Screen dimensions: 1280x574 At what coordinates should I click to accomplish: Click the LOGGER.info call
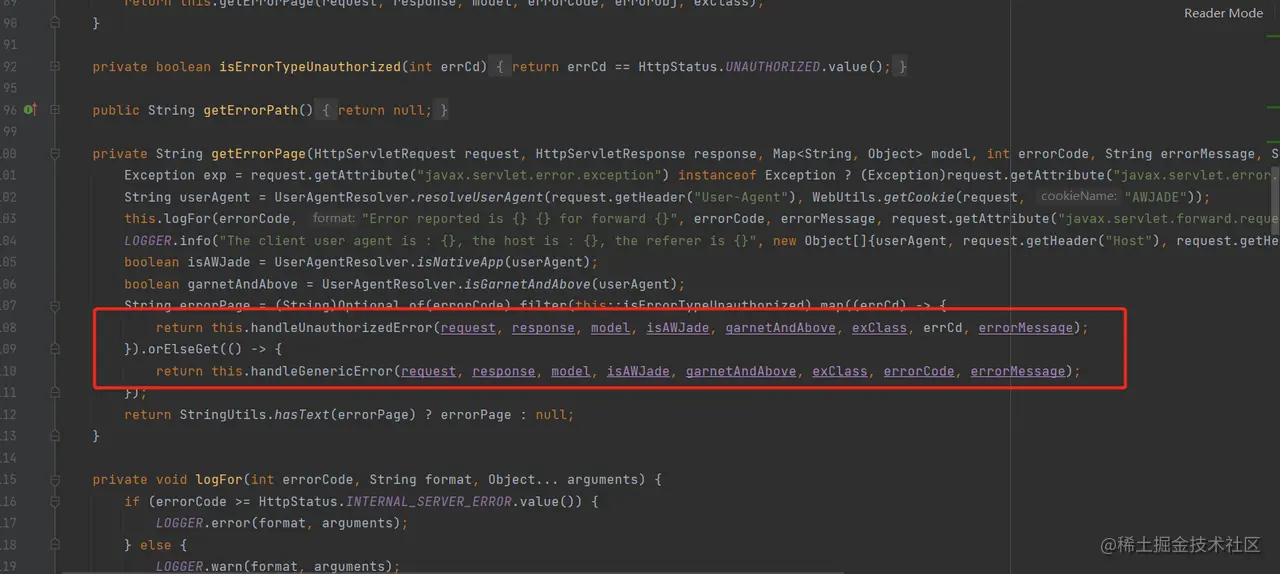tap(168, 241)
